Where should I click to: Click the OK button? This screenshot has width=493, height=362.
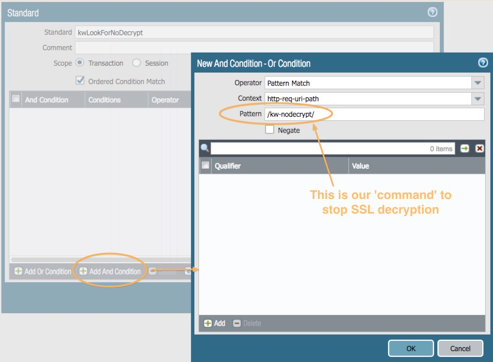pos(411,348)
